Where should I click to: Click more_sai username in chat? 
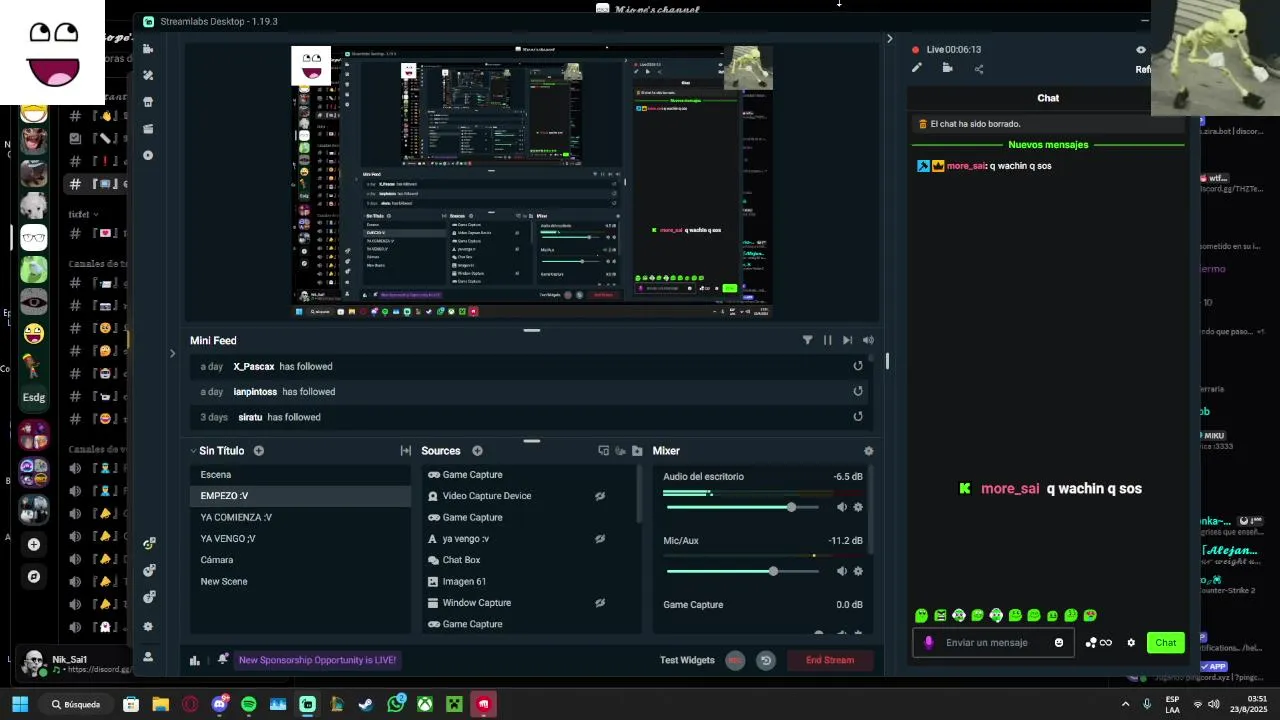(x=965, y=166)
